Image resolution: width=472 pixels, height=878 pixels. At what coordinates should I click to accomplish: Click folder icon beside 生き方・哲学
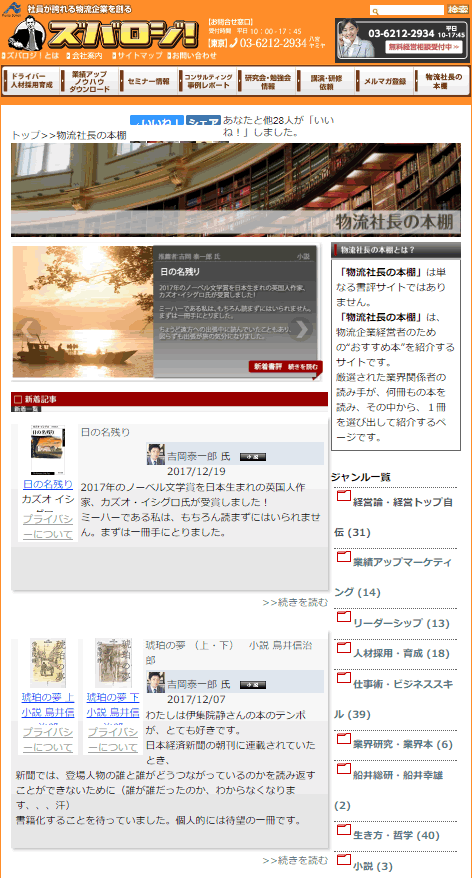point(344,829)
